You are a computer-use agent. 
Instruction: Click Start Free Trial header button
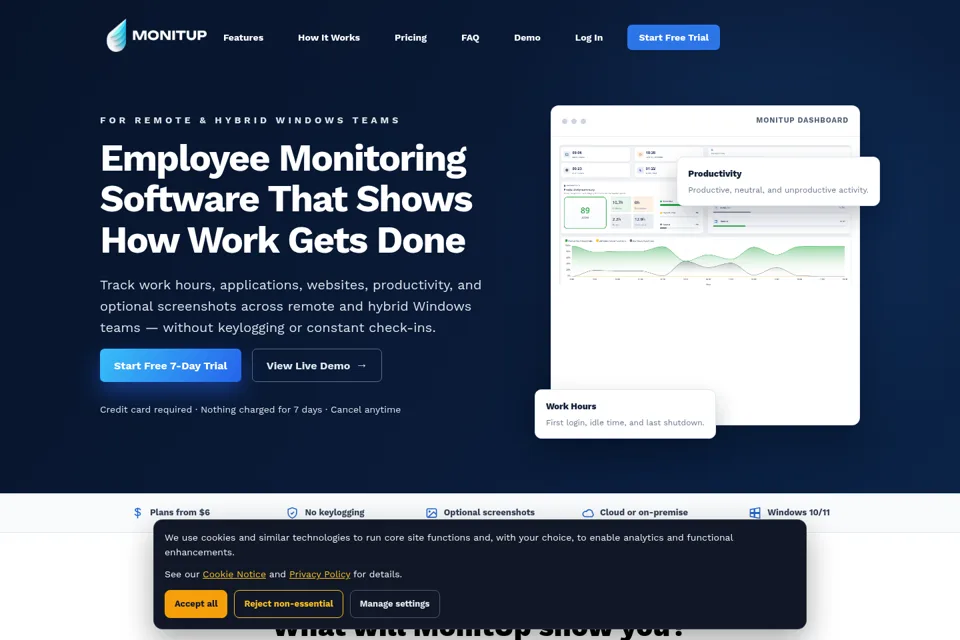673,37
